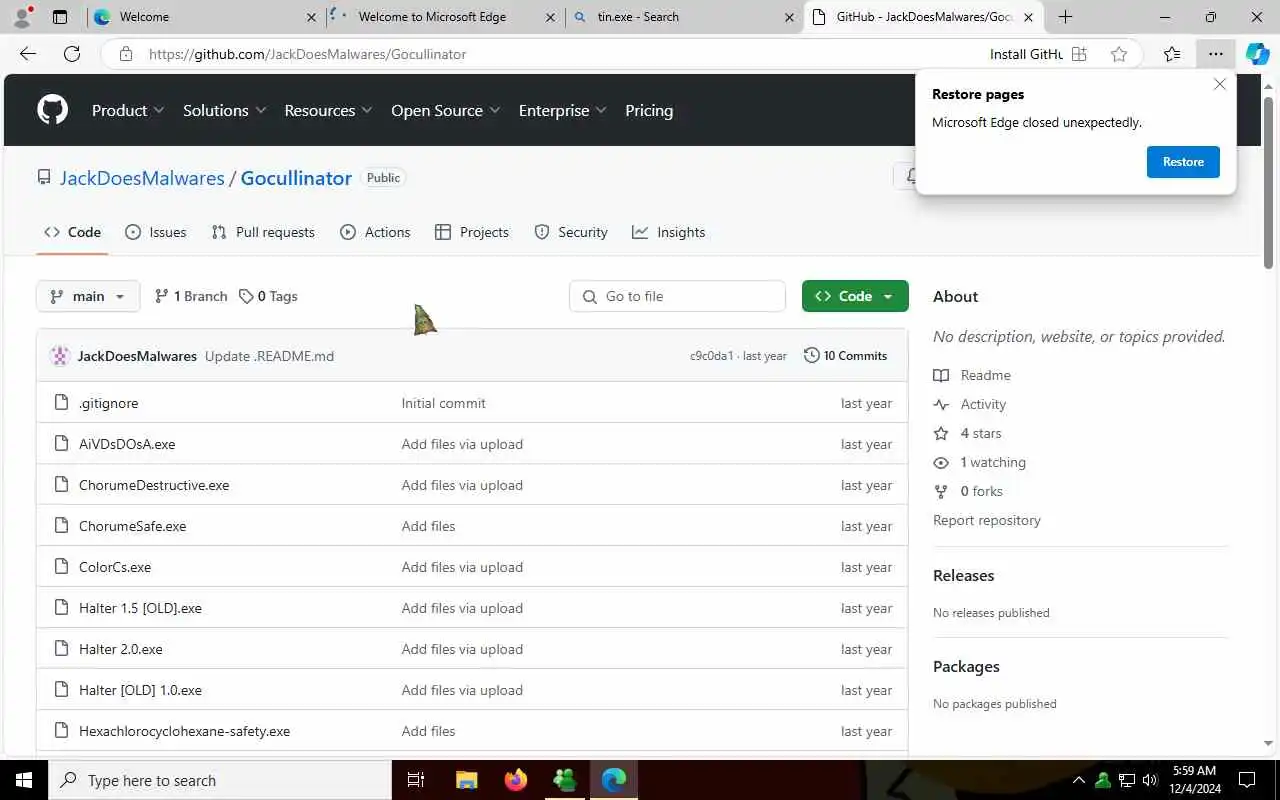1280x800 pixels.
Task: Switch to the Security tab
Action: [x=571, y=232]
